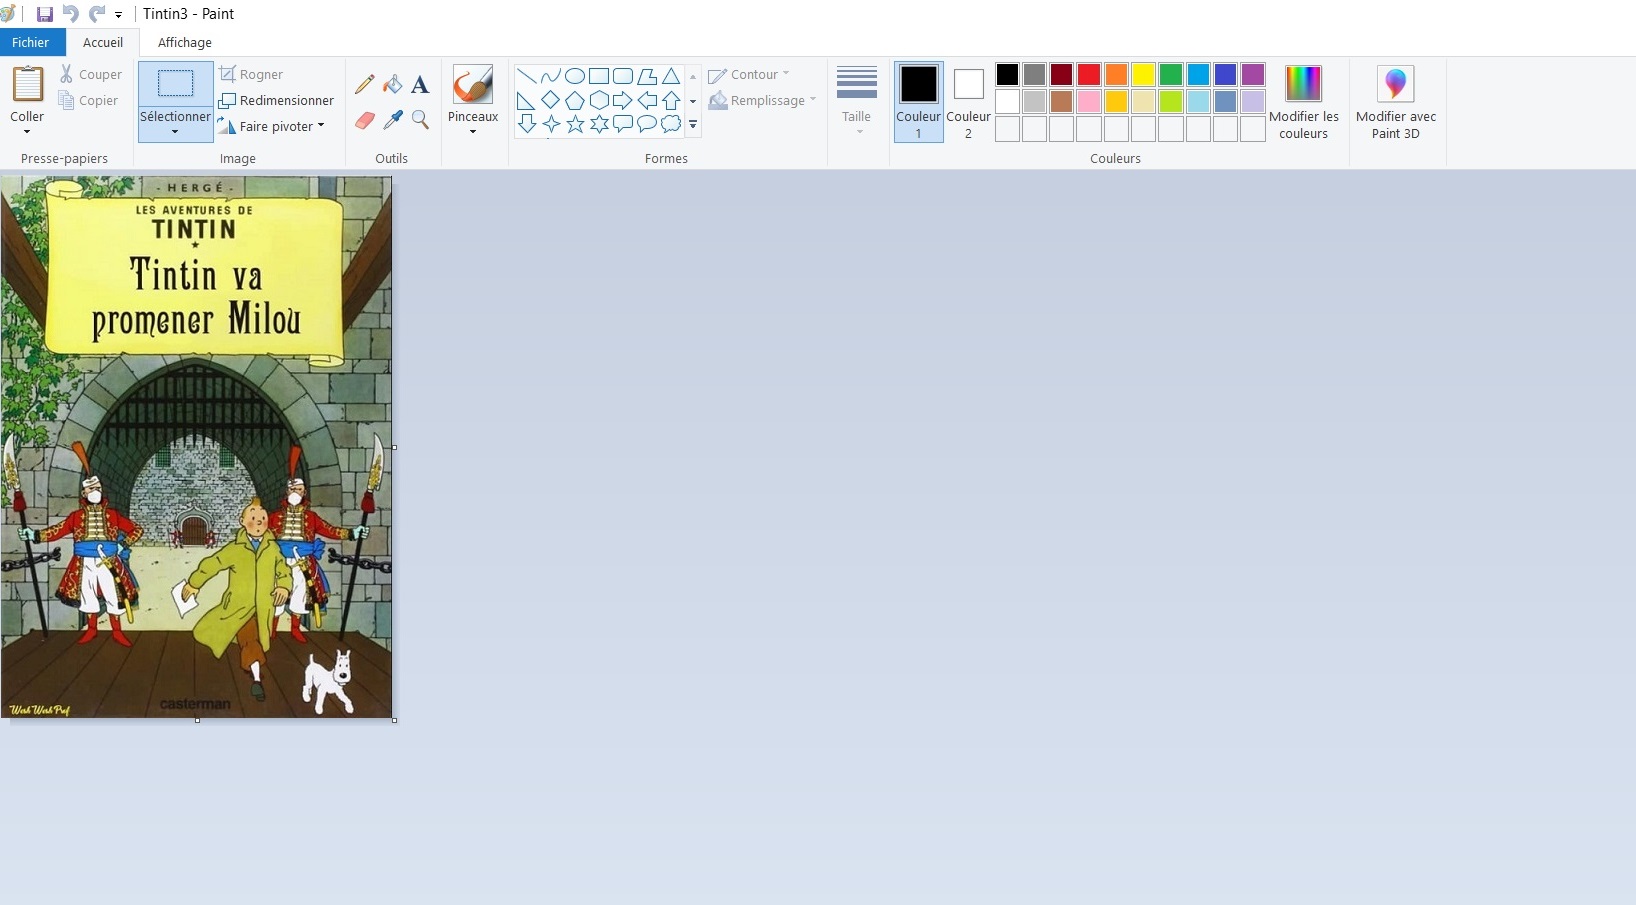Choose the isosceles triangle shape
The height and width of the screenshot is (905, 1636).
671,76
